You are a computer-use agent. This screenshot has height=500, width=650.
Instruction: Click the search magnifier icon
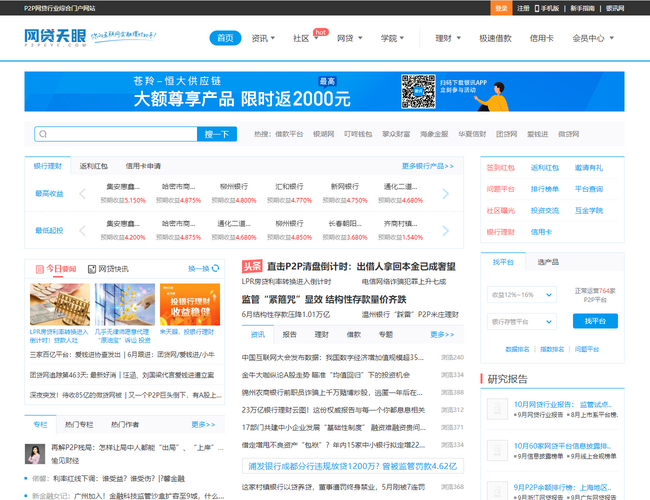pos(43,134)
